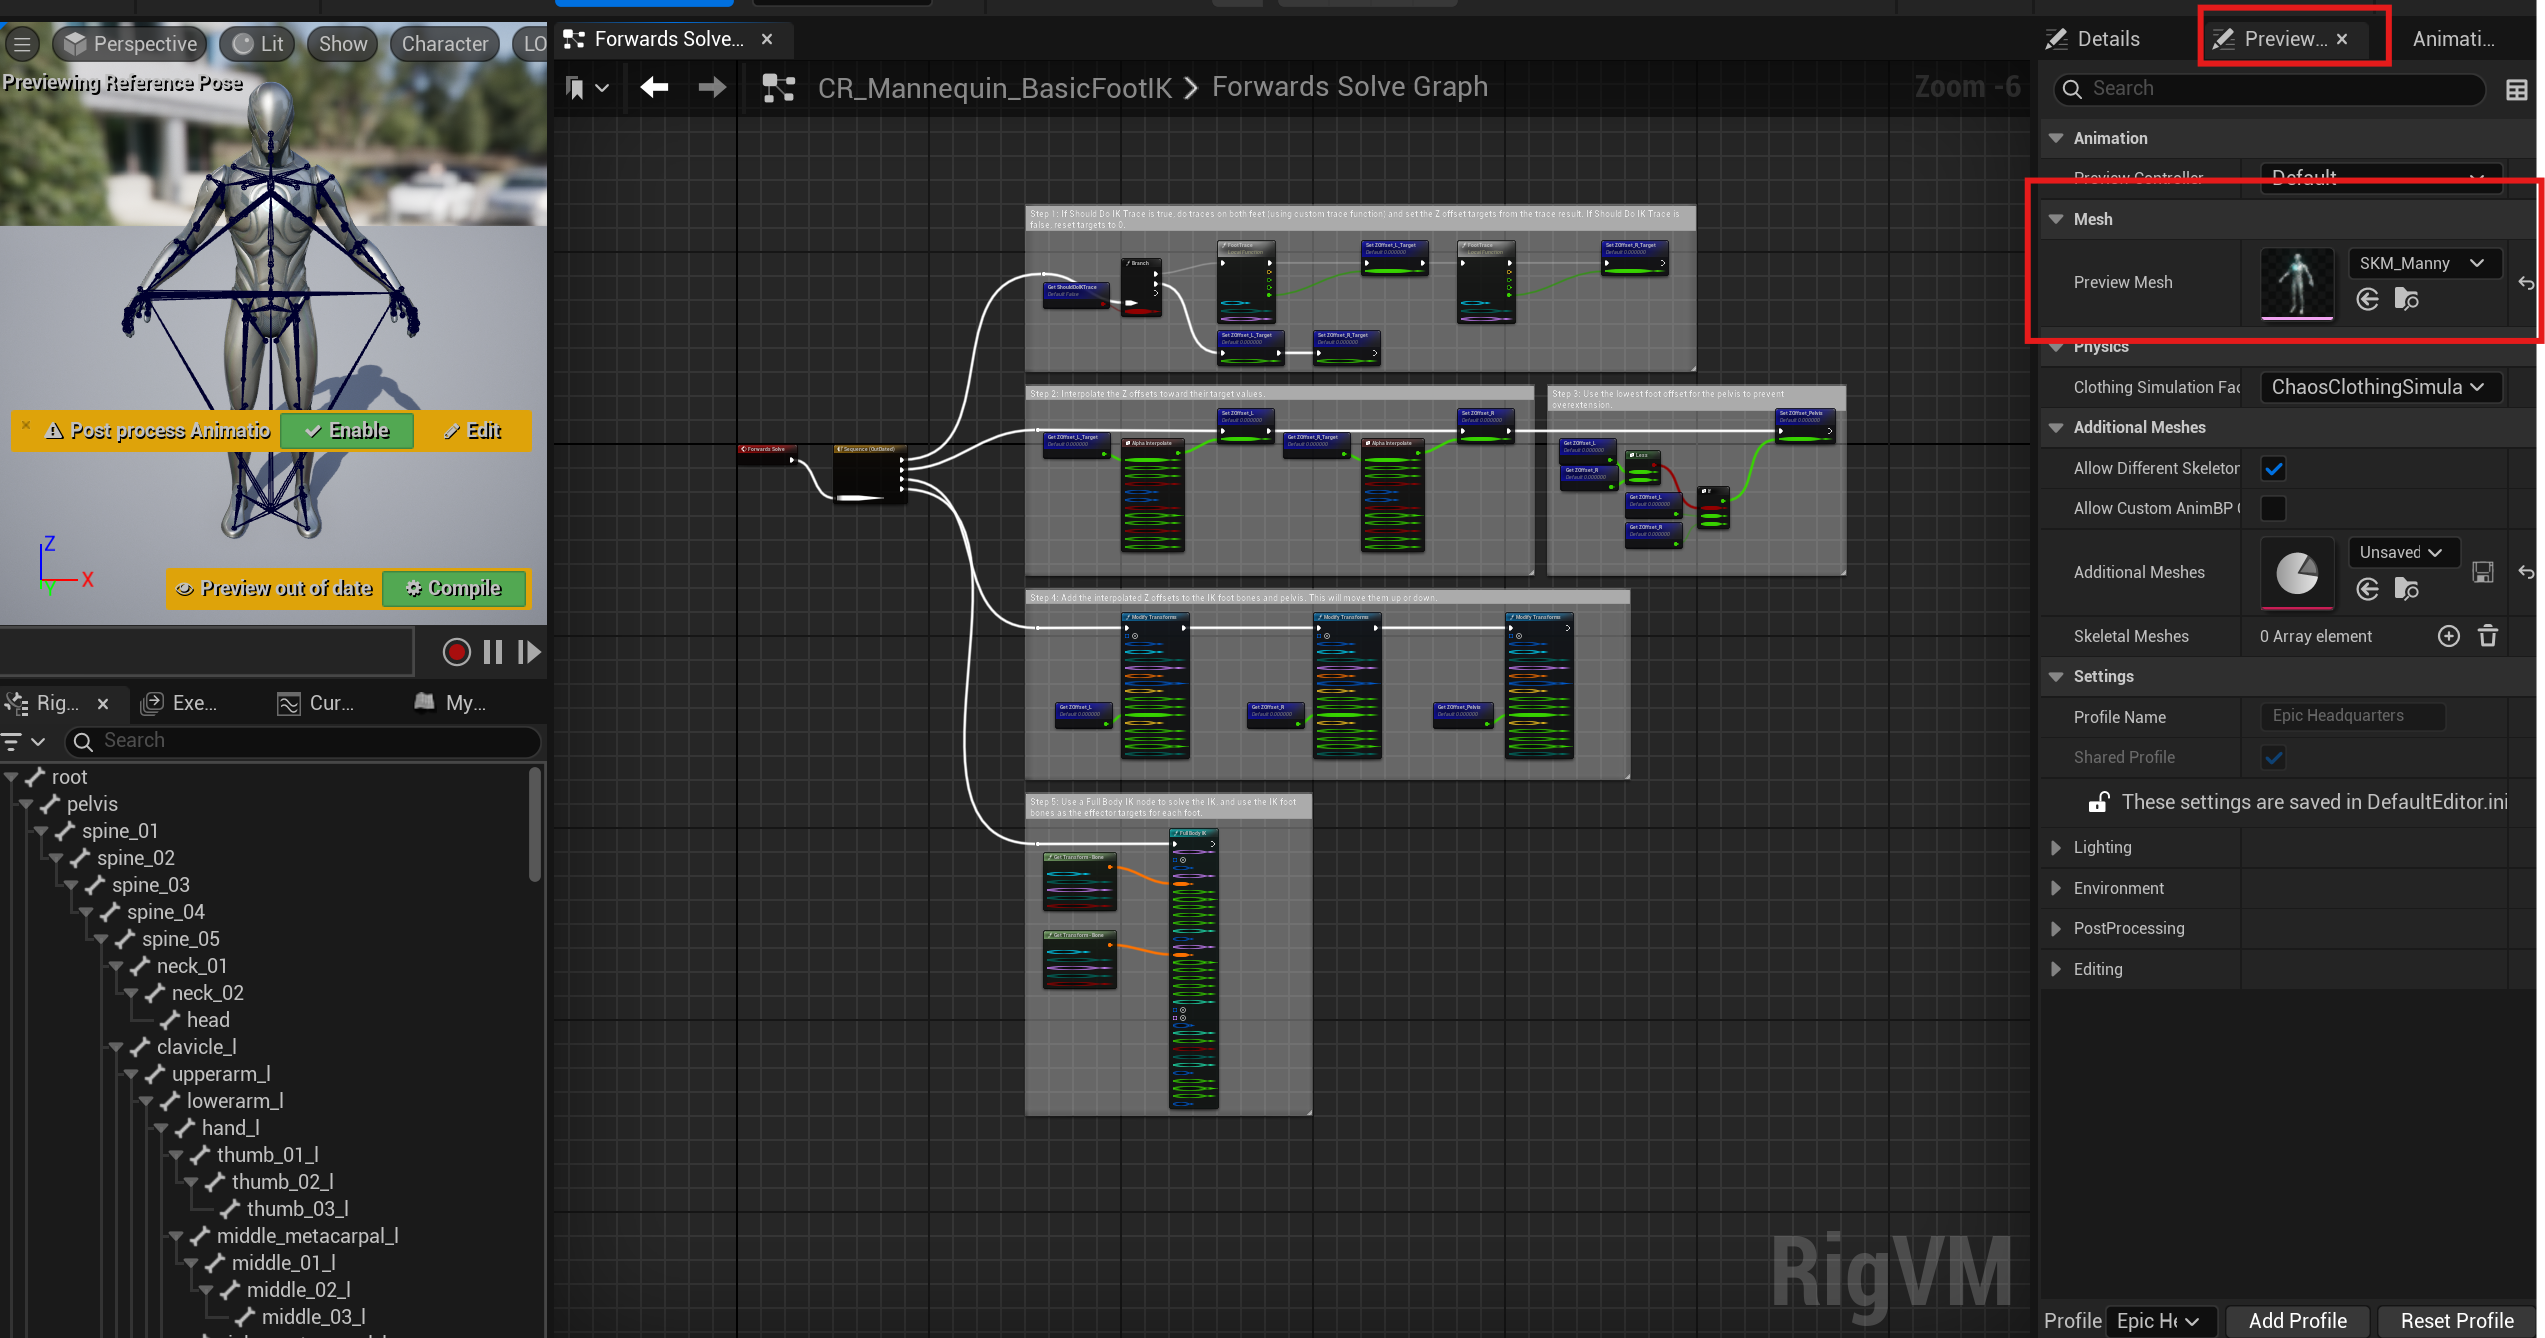Switch to the Details tab
Image resolution: width=2545 pixels, height=1338 pixels.
[2094, 39]
